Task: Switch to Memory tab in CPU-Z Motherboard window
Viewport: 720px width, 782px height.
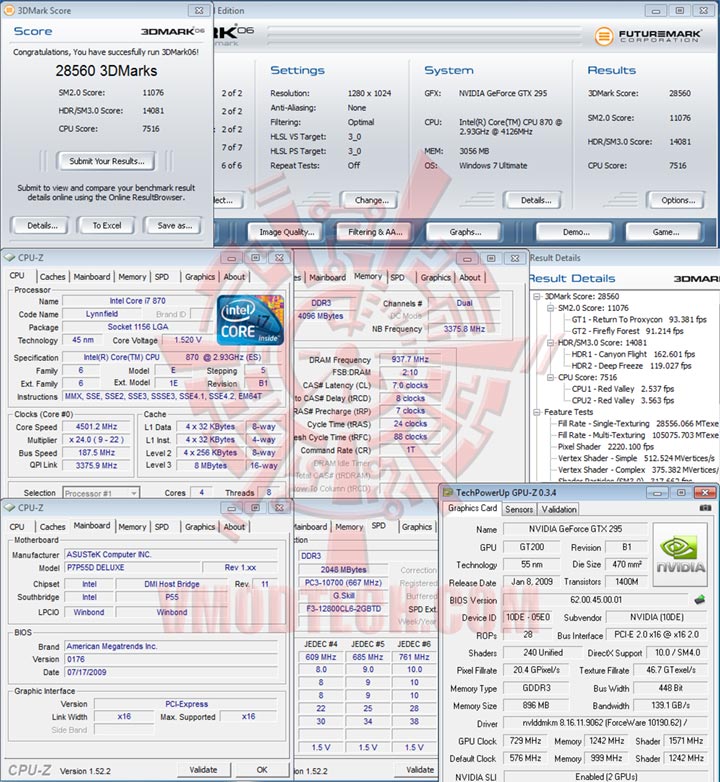Action: coord(132,527)
